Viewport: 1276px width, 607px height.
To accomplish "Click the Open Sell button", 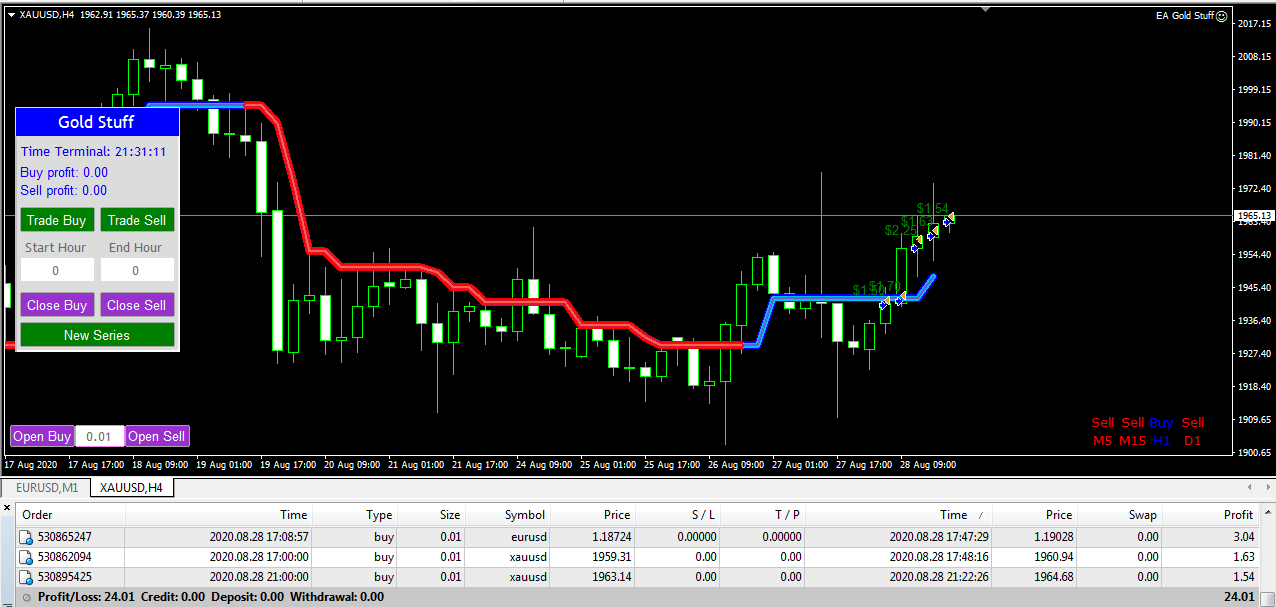I will 156,436.
